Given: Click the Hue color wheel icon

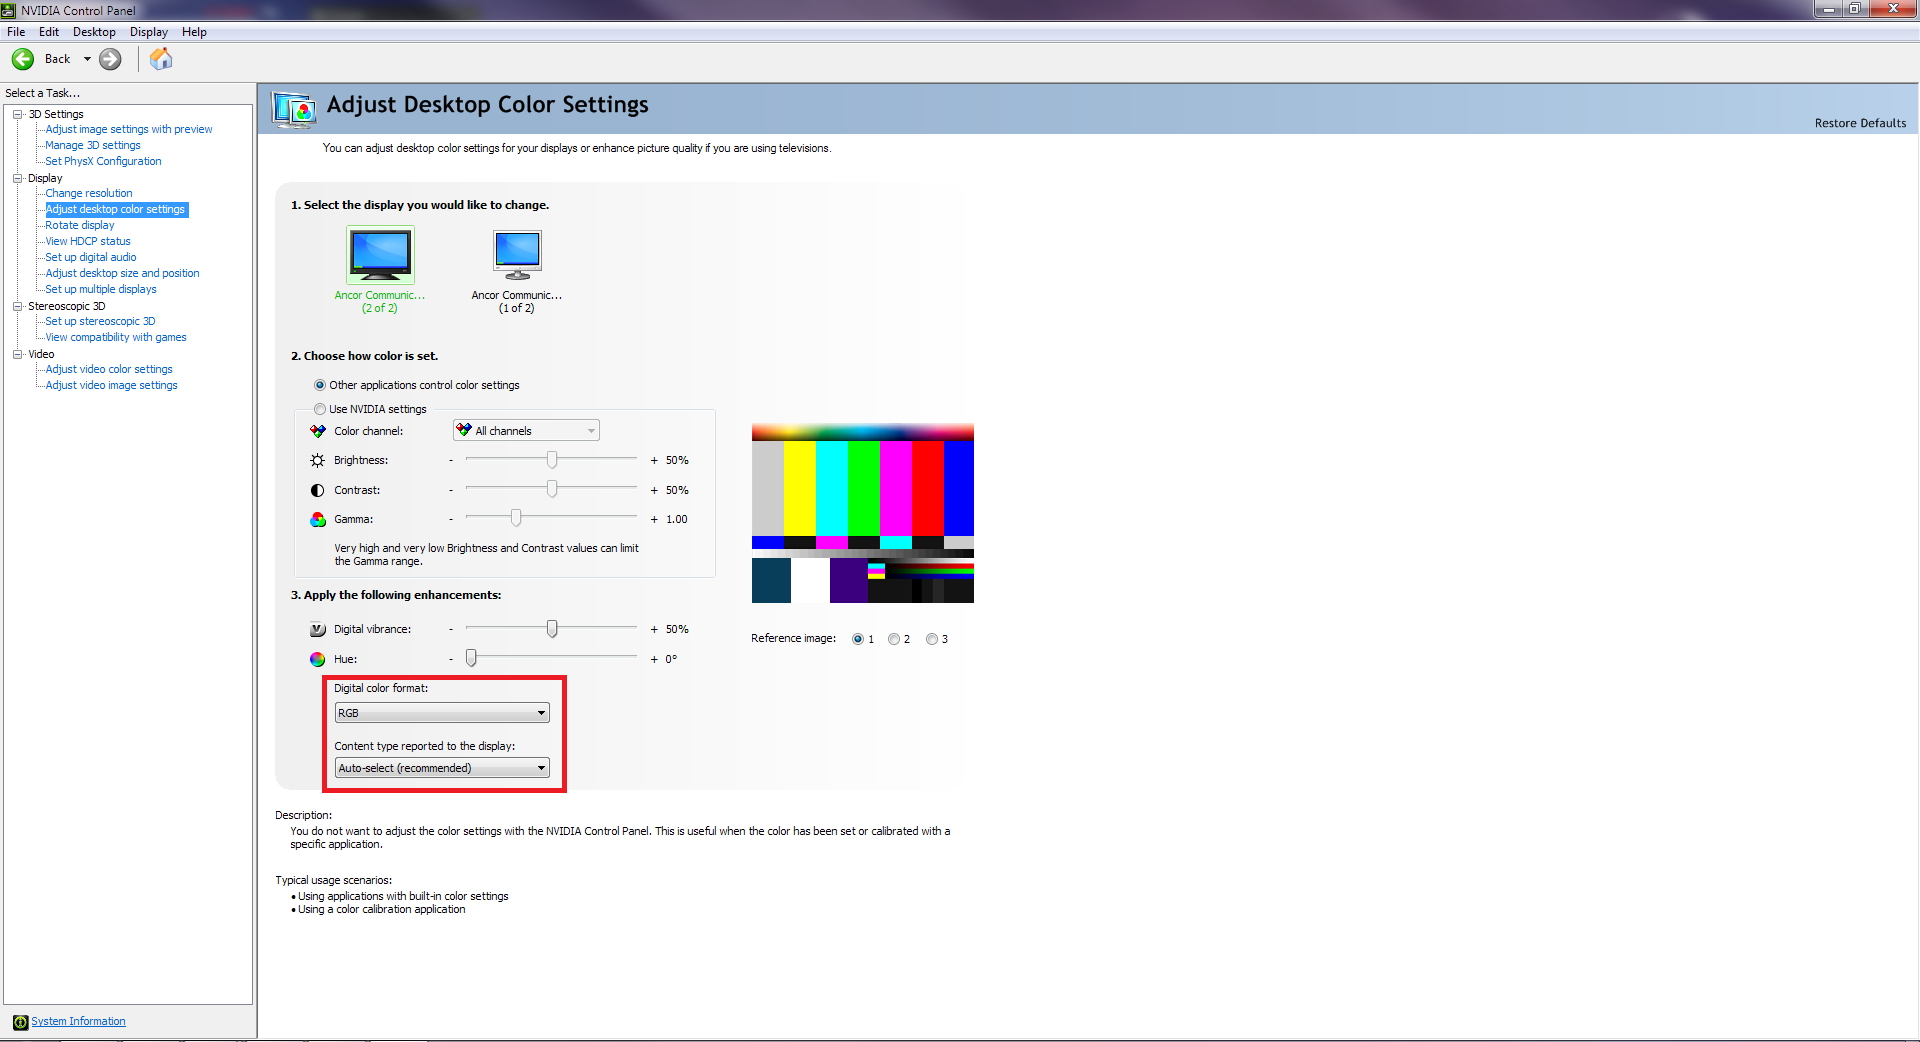Looking at the screenshot, I should pos(318,659).
